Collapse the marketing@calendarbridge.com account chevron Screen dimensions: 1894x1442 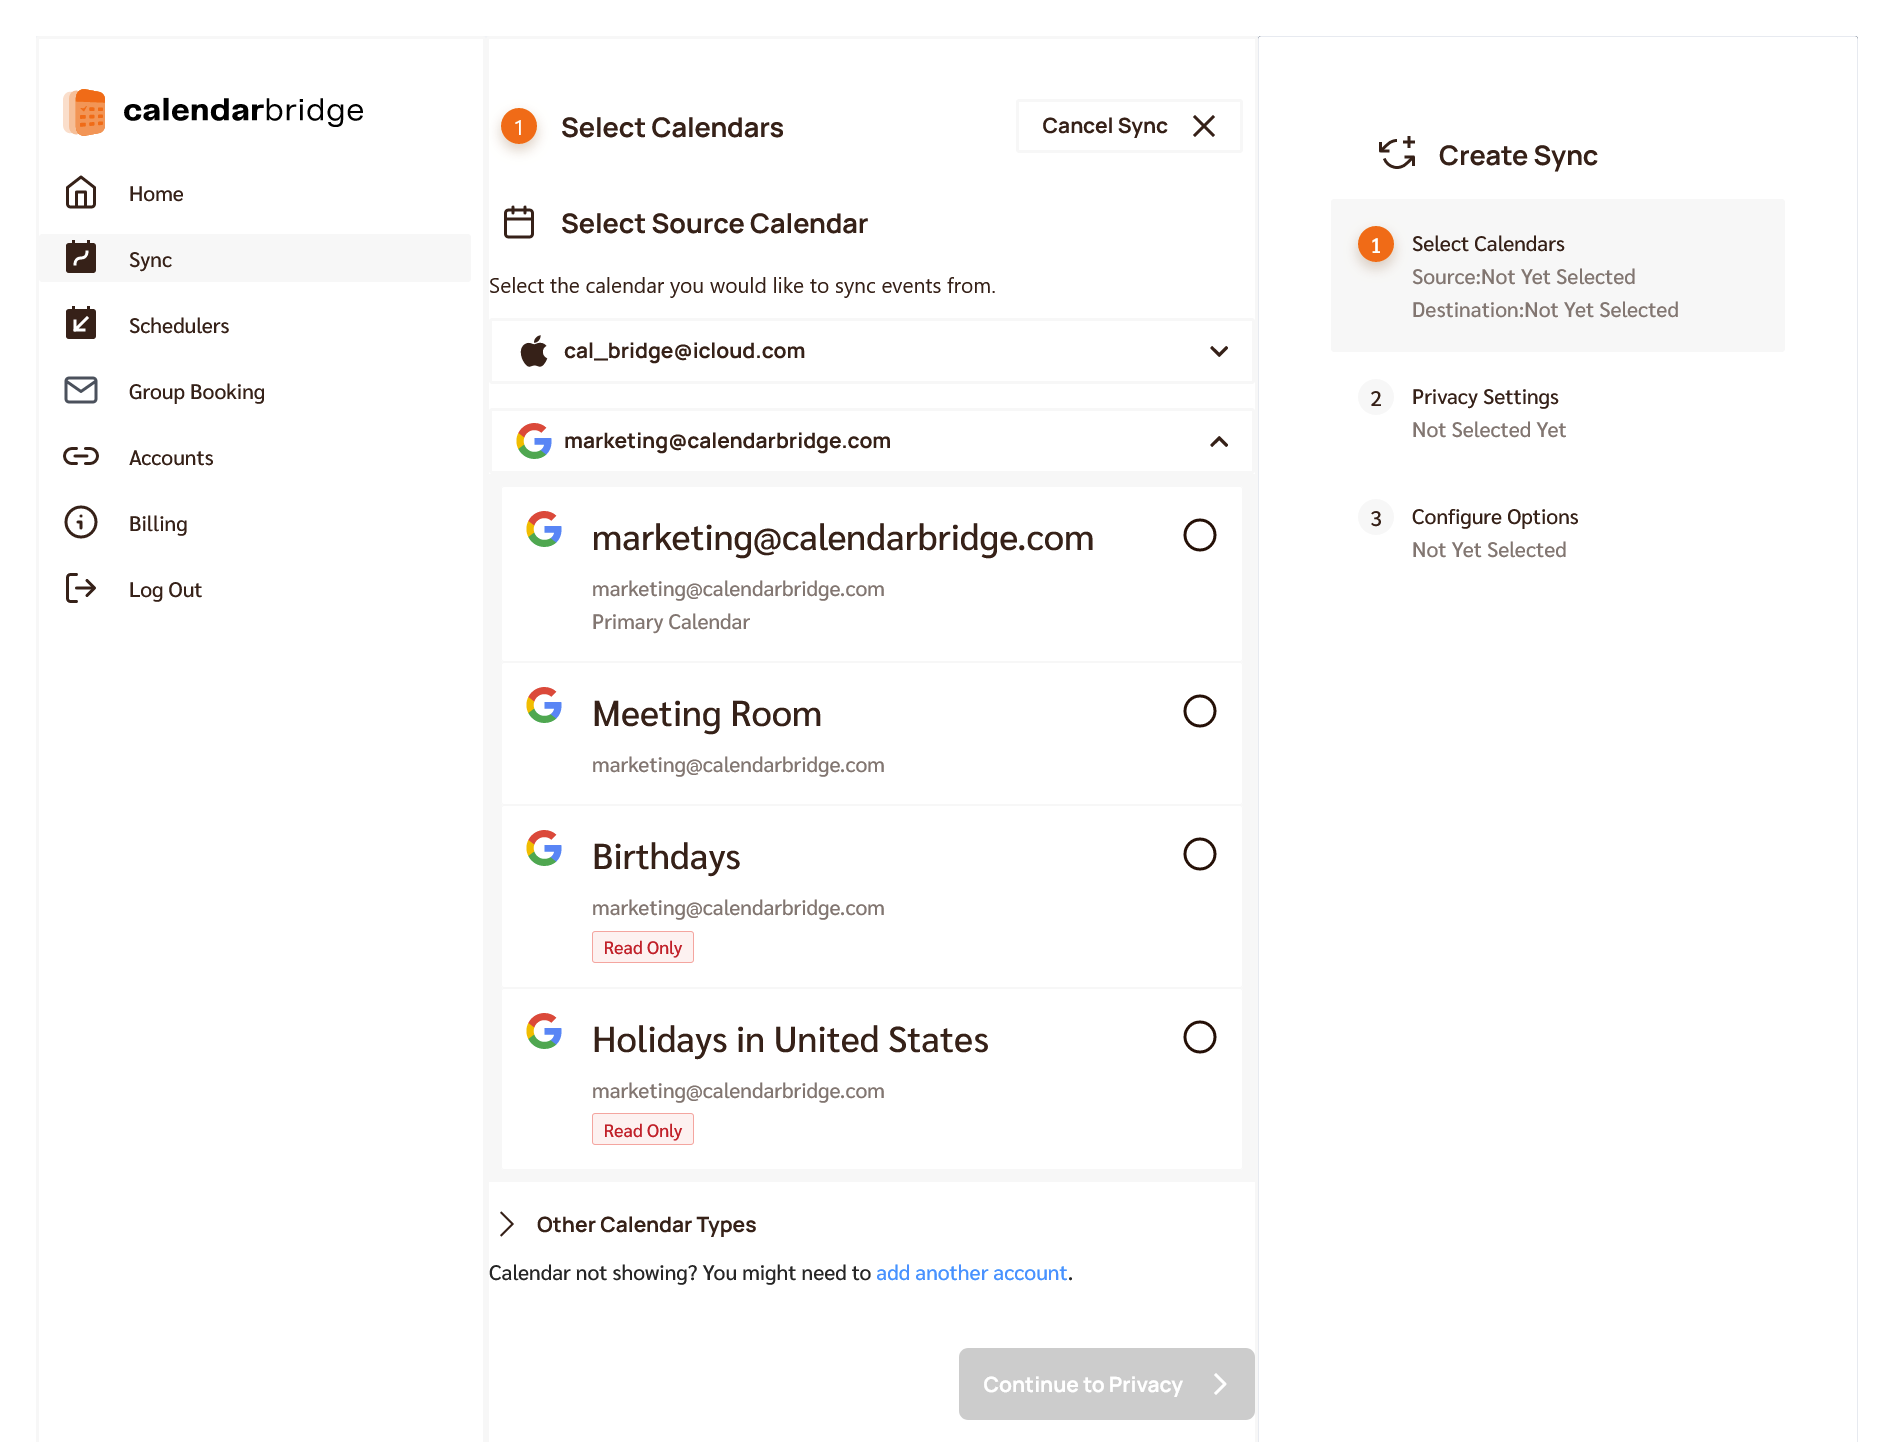click(1219, 441)
